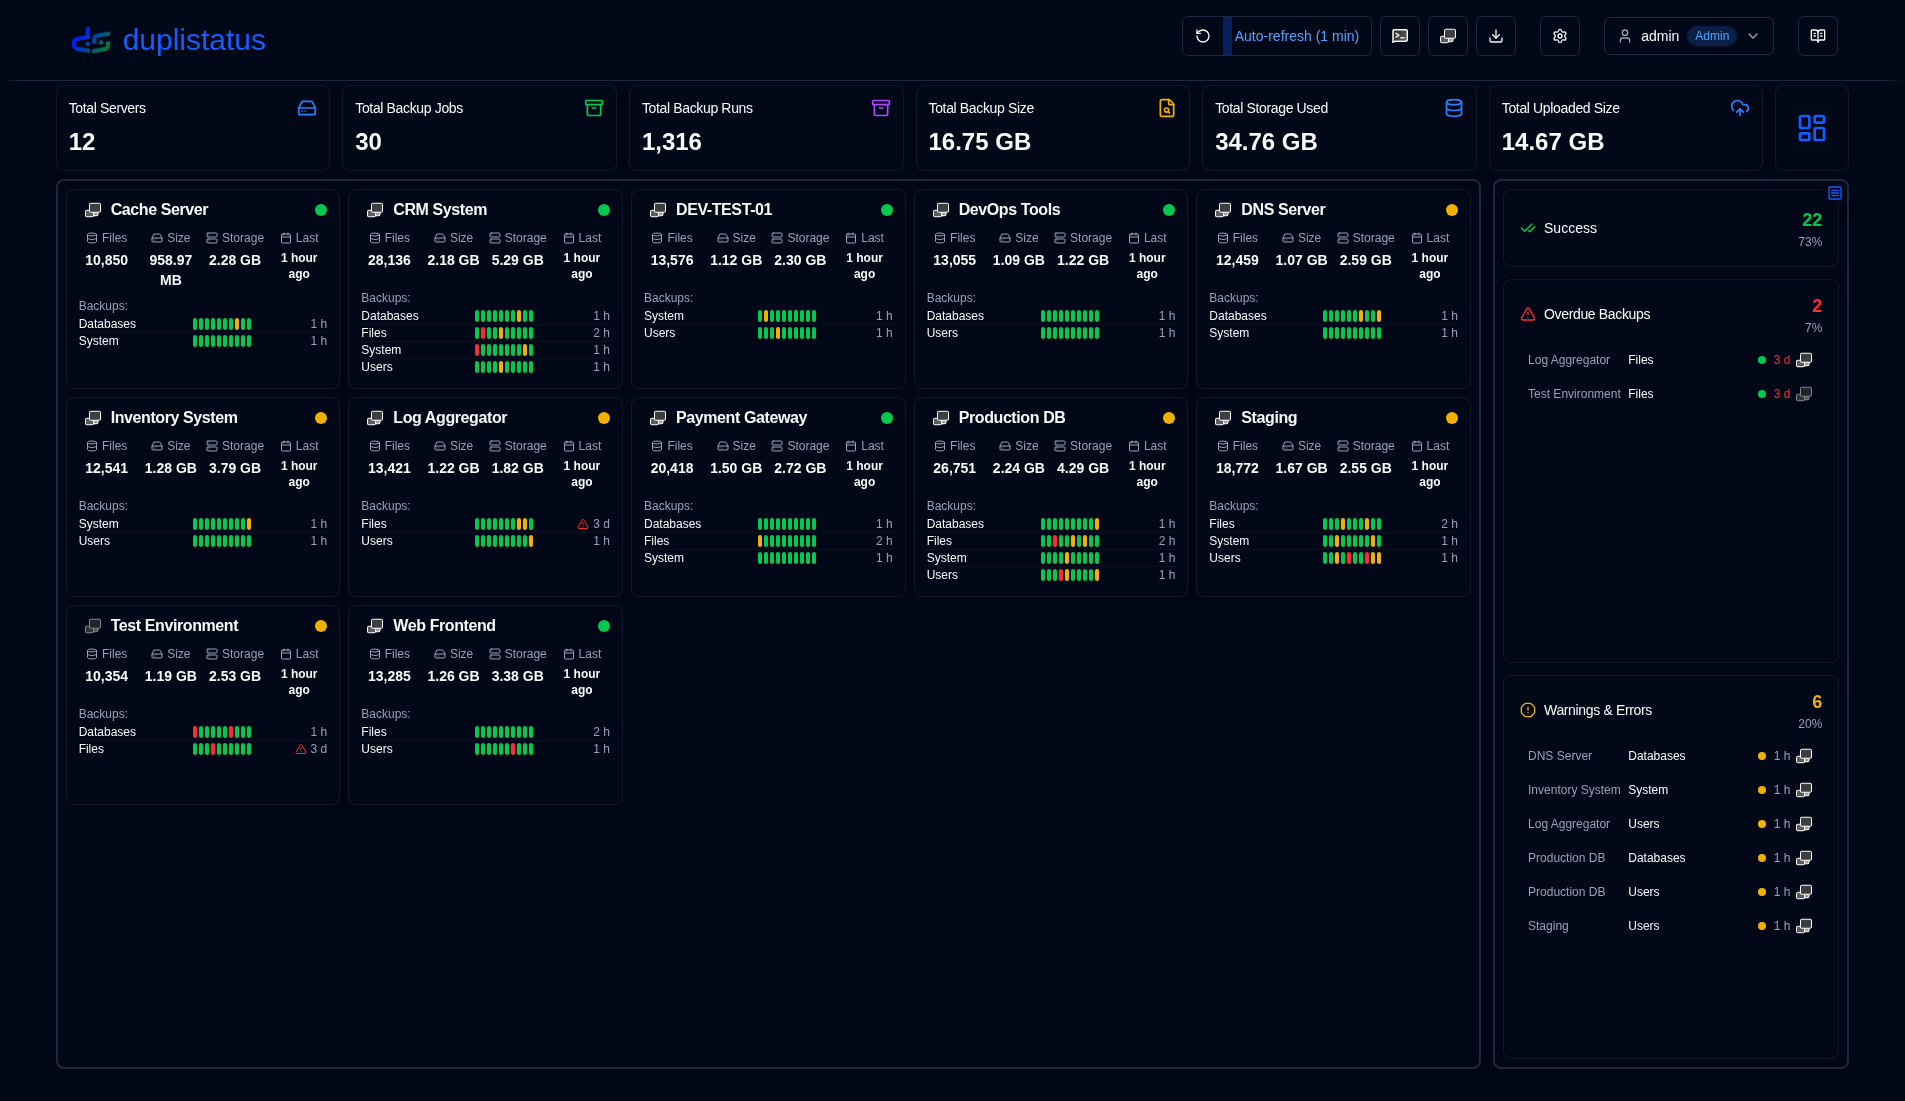Click the blue list view icon above Success panel
Screen dimensions: 1905x1101
pos(1834,192)
